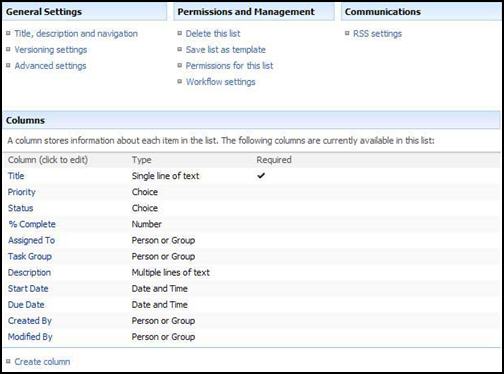Viewport: 504px width, 374px height.
Task: Click the Title required checkmark
Action: point(261,175)
